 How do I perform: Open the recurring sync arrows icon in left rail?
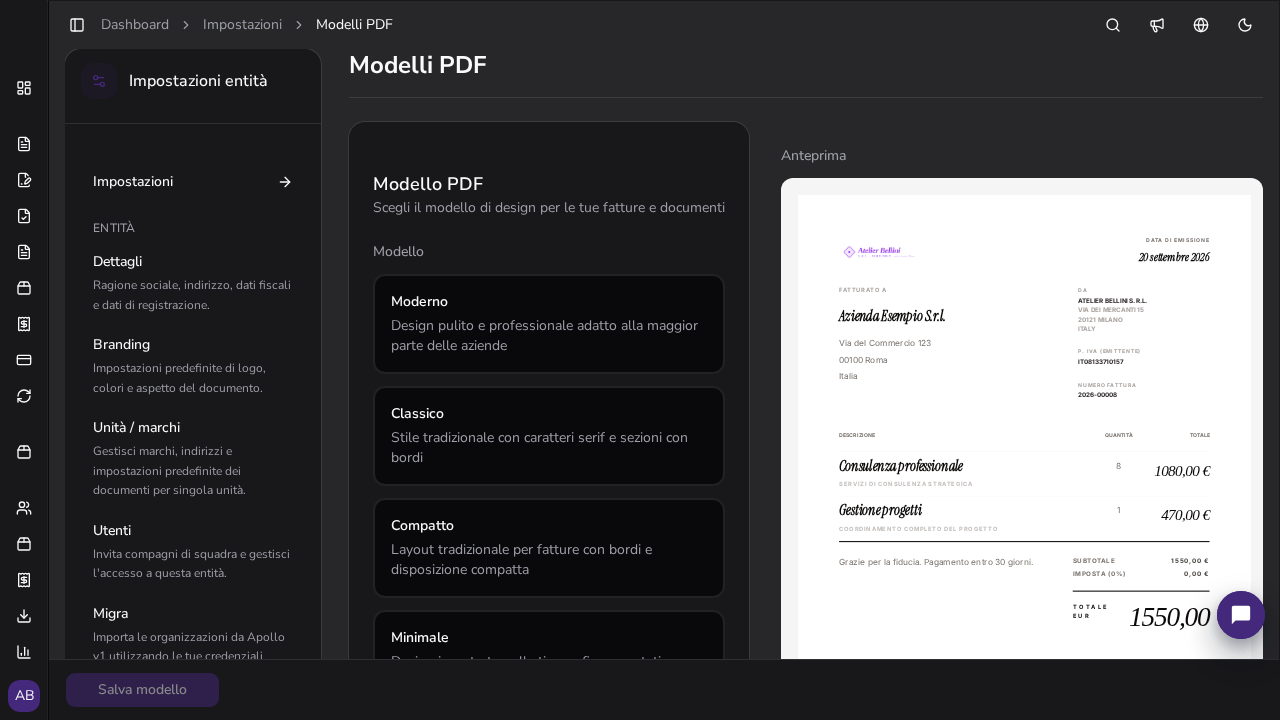tap(24, 396)
